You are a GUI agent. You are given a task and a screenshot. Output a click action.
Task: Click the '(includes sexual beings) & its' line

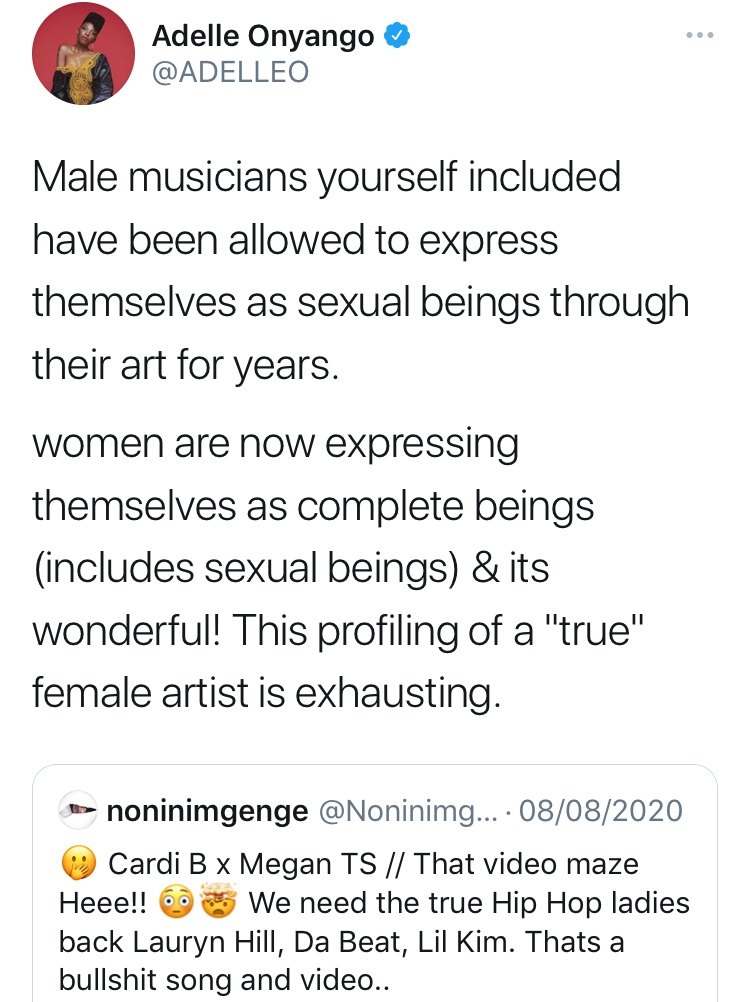[291, 567]
